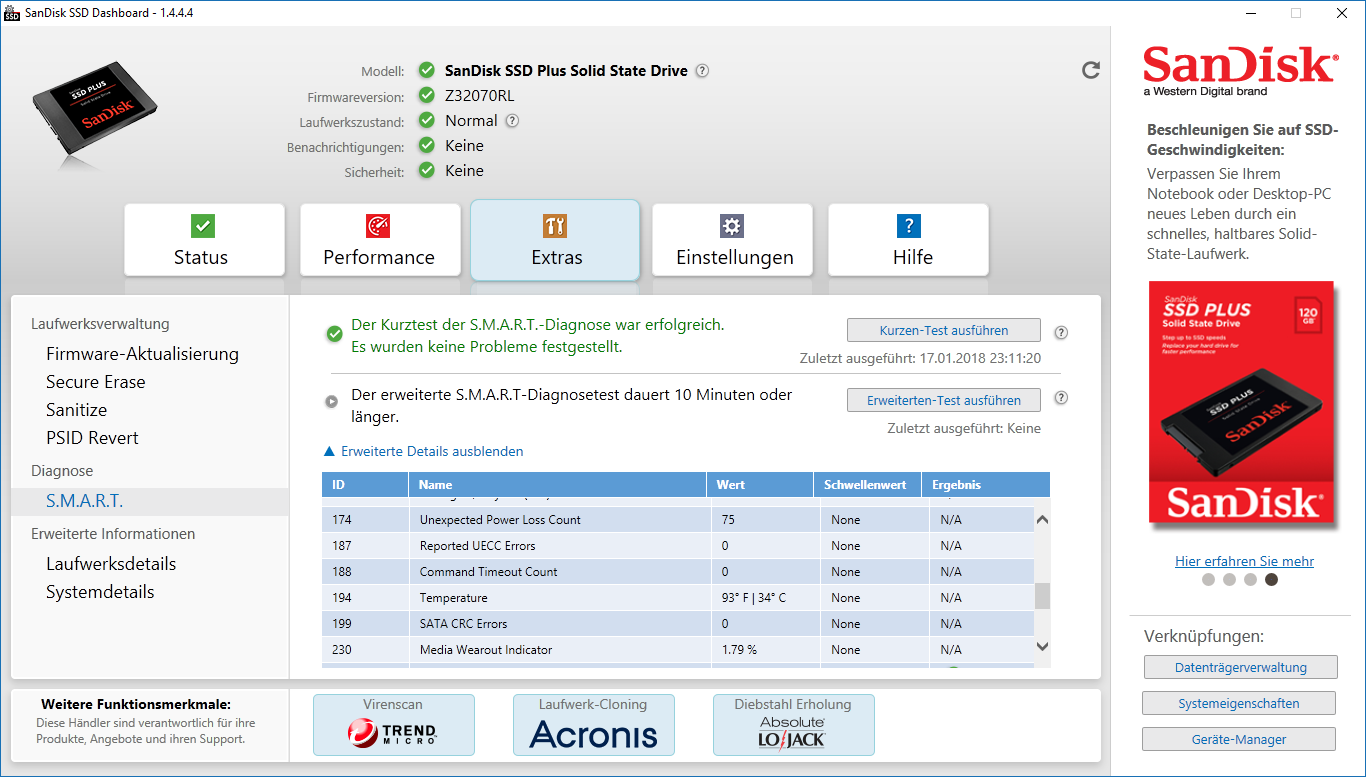Click help icon next to model name
1366x777 pixels.
pyautogui.click(x=702, y=71)
